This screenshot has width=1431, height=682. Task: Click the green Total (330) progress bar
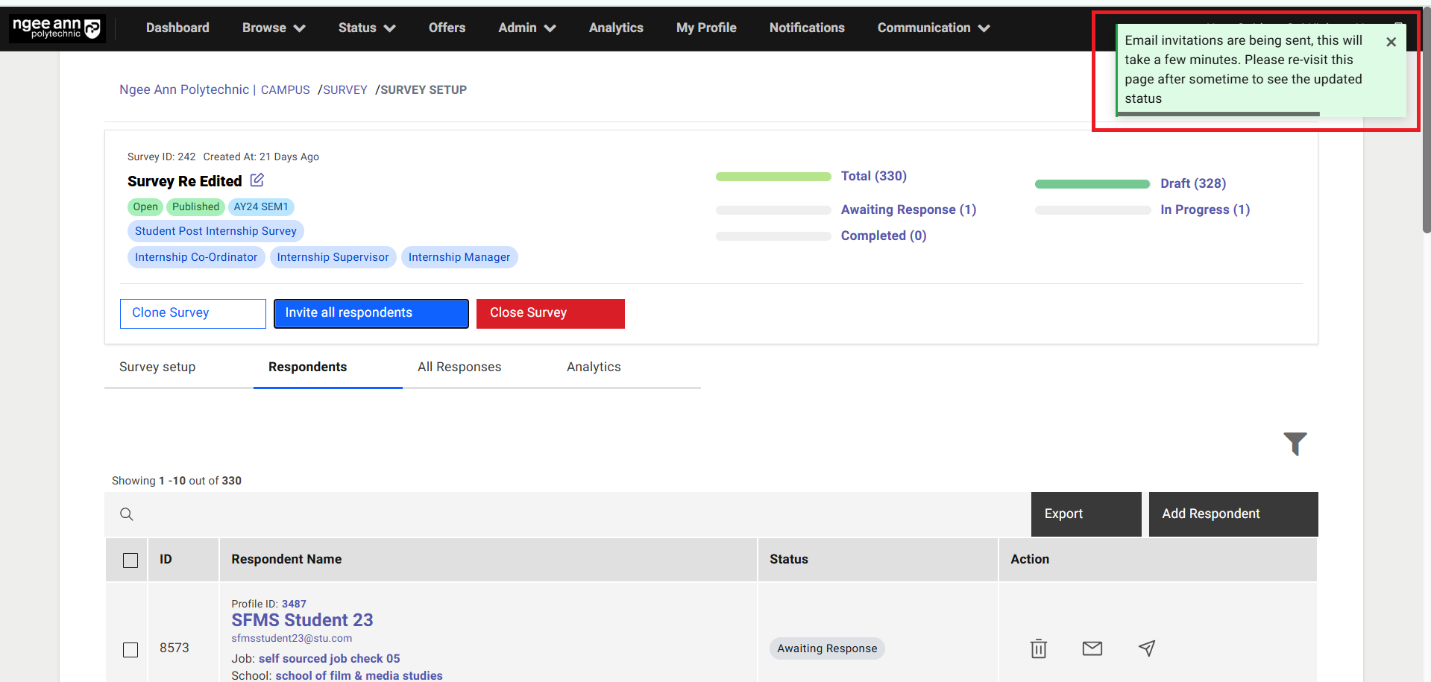click(x=773, y=176)
